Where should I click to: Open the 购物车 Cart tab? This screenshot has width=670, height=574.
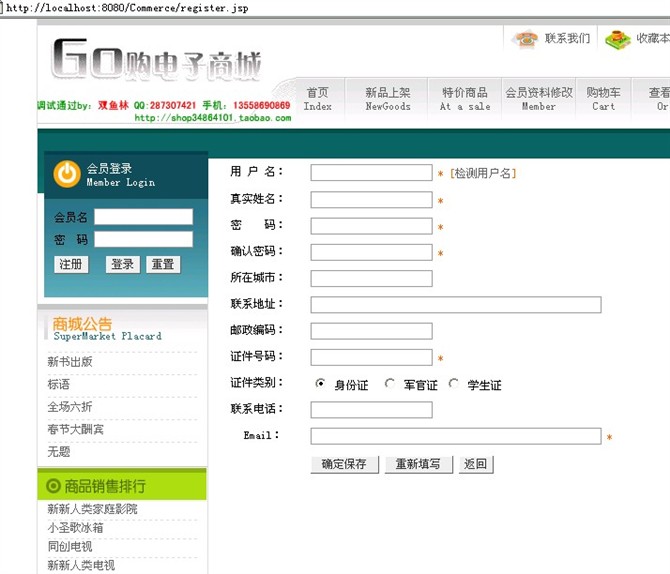tap(603, 99)
